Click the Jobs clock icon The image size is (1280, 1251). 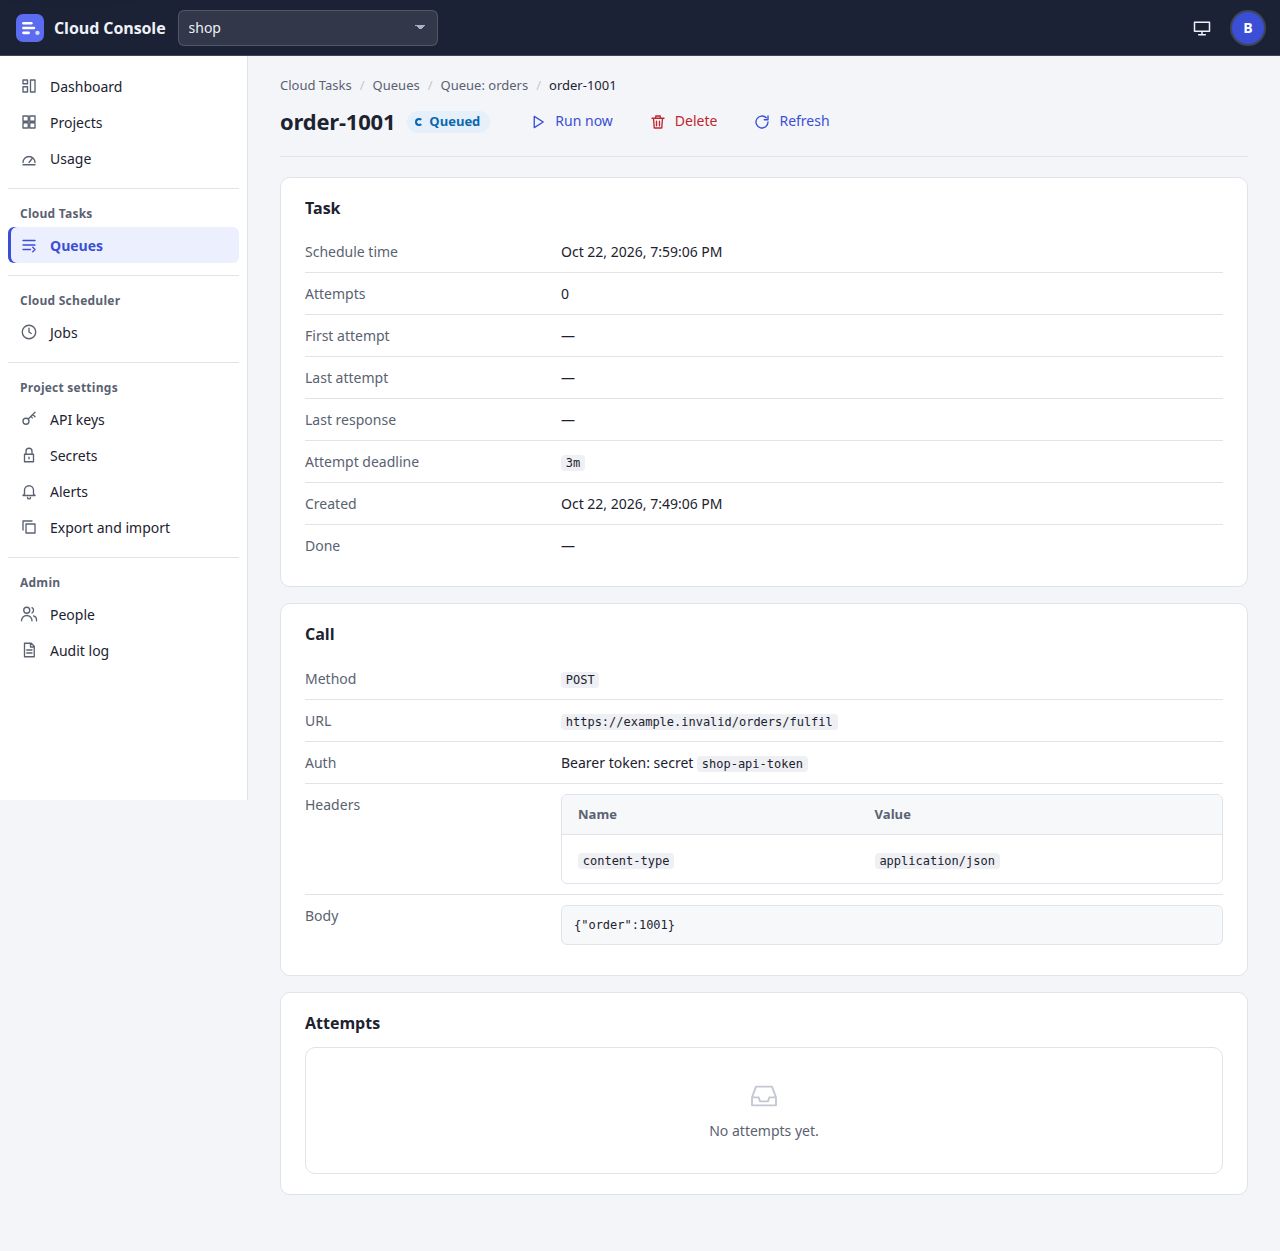(29, 333)
